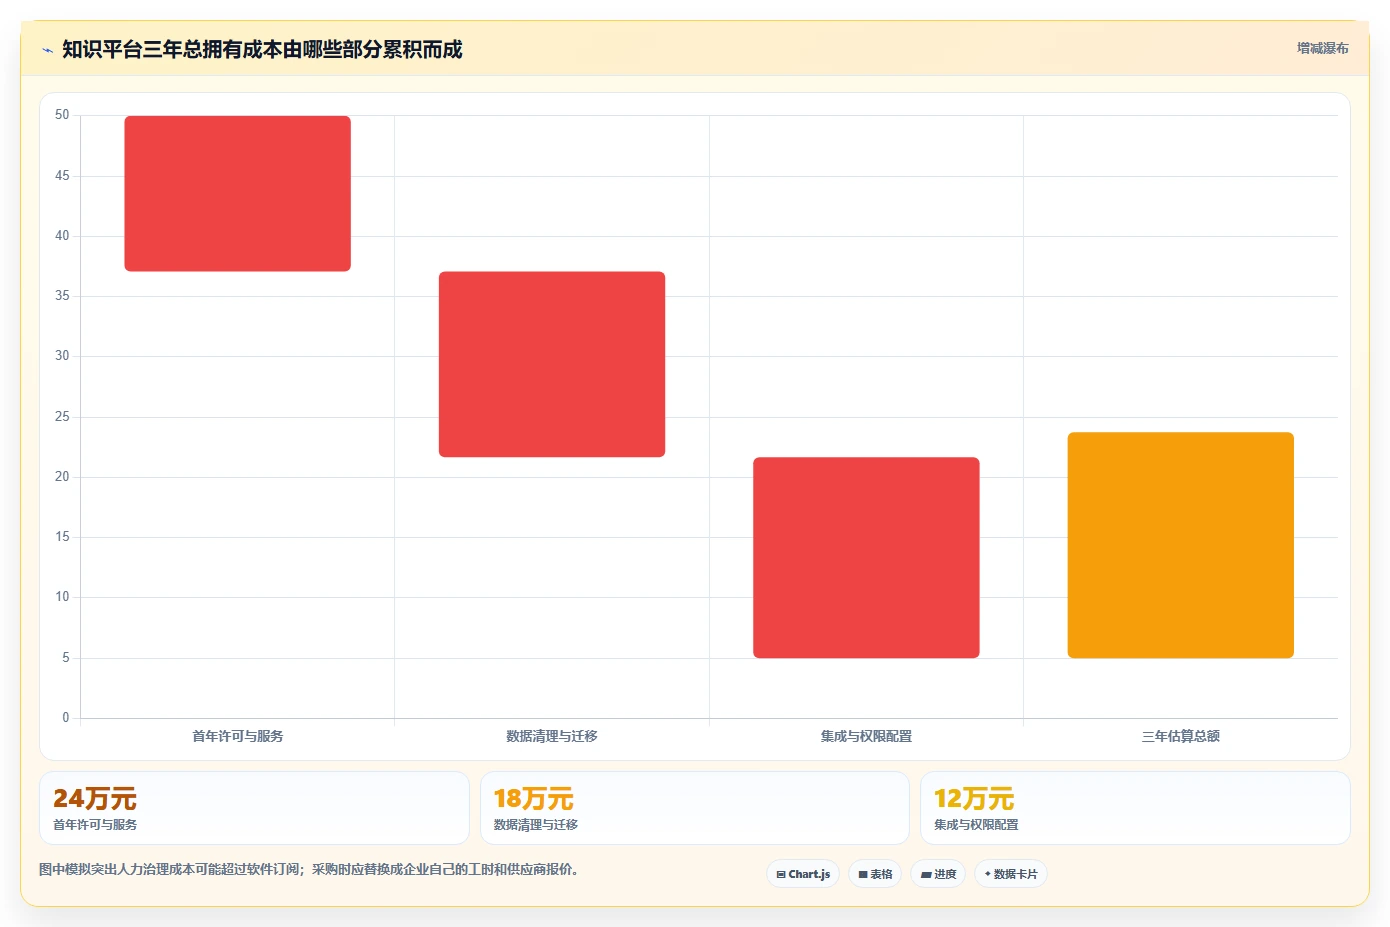Click the y-axis value 50
1390x927 pixels.
pos(62,115)
